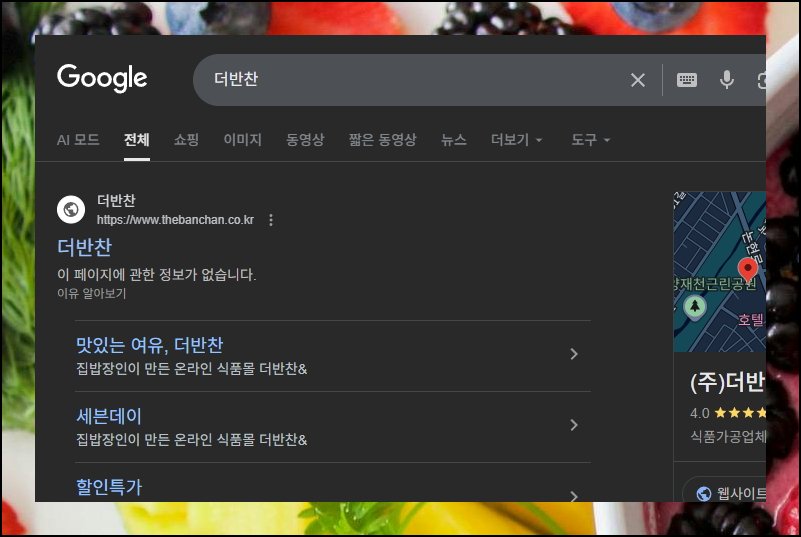This screenshot has width=801, height=537.
Task: Click the map thumbnail in the knowledge panel
Action: [x=720, y=272]
